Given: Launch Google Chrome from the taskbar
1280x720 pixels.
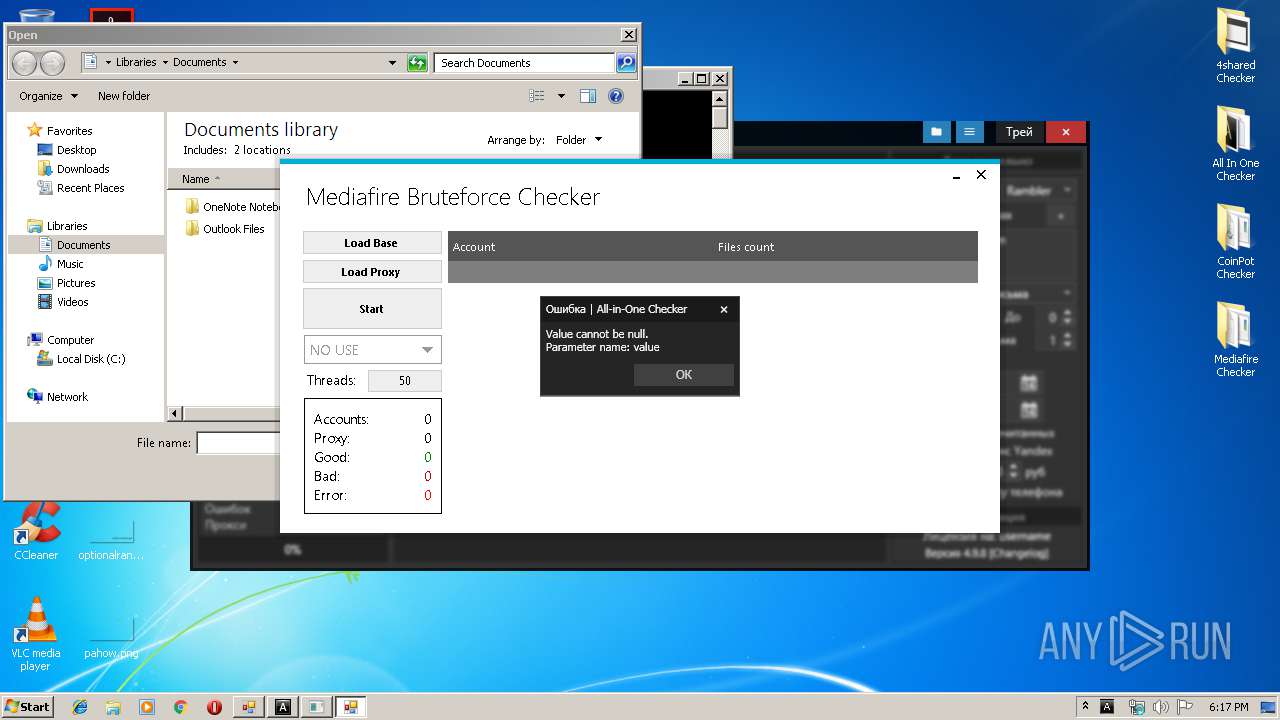Looking at the screenshot, I should coord(181,707).
